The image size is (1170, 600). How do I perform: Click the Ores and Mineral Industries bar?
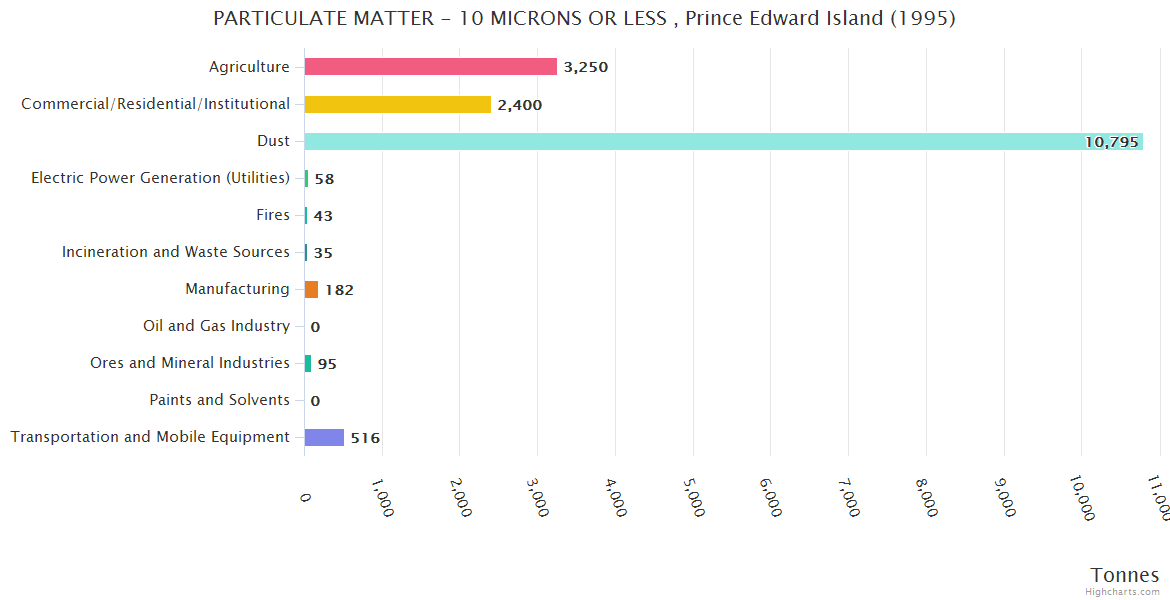coord(308,363)
